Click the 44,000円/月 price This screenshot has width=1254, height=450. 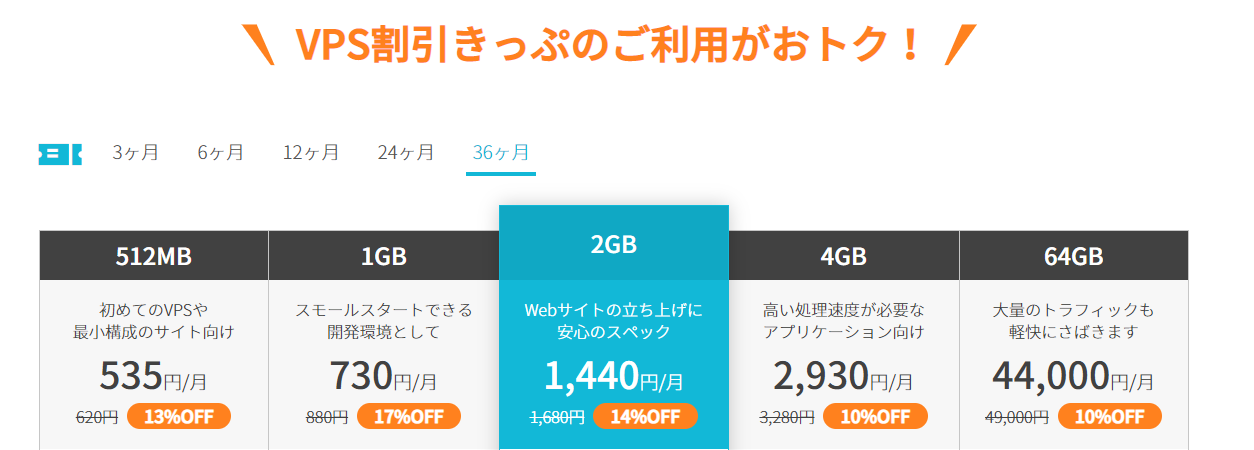(x=1074, y=376)
